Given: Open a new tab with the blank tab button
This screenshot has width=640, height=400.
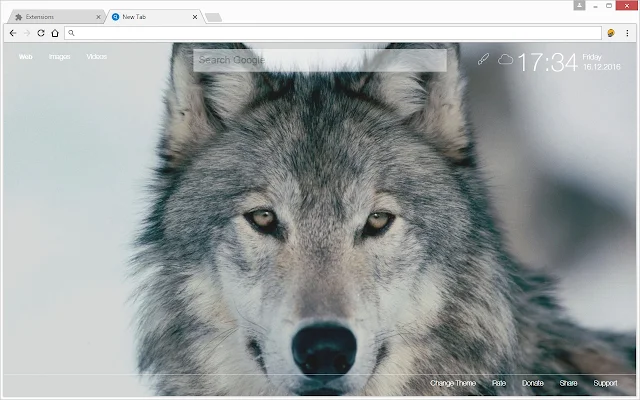Looking at the screenshot, I should tap(213, 17).
